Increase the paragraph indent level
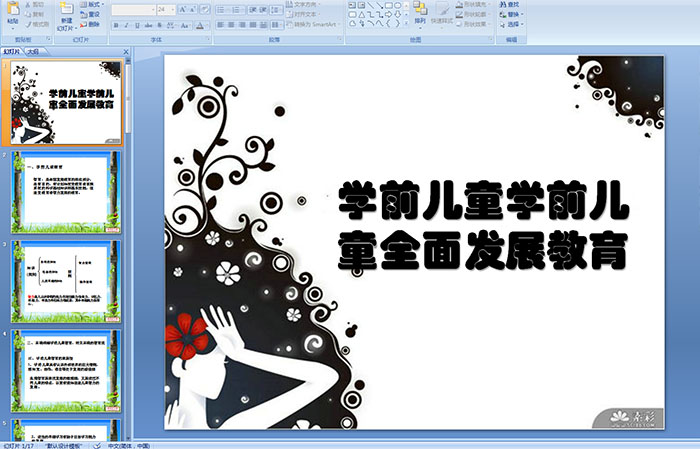The width and height of the screenshot is (700, 449). click(x=263, y=9)
